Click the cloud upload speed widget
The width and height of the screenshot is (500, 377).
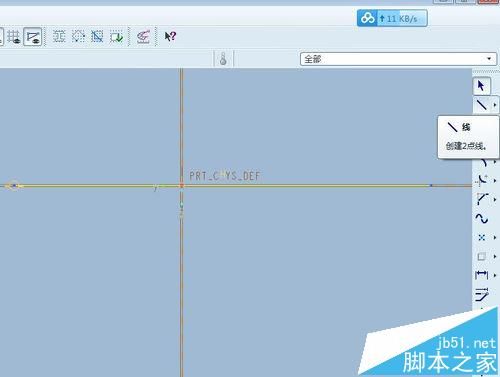click(392, 18)
